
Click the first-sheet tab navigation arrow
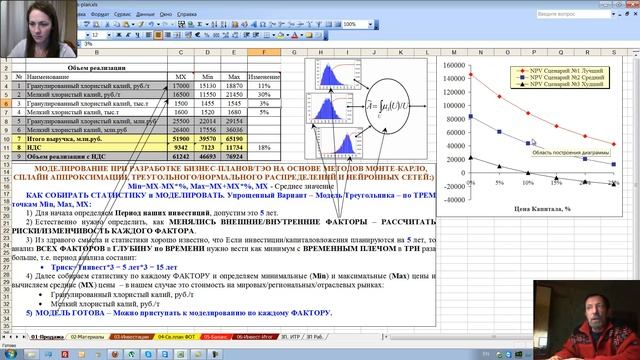4,337
